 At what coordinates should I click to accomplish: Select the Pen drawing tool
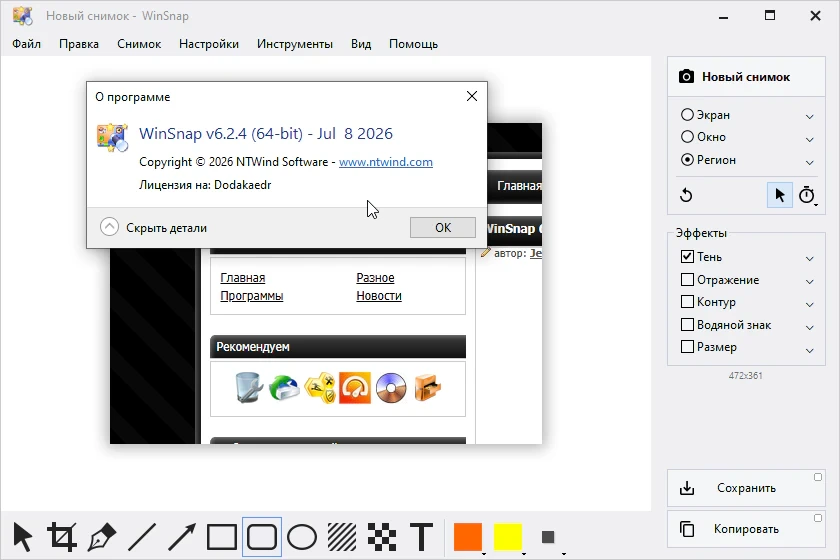click(x=102, y=537)
